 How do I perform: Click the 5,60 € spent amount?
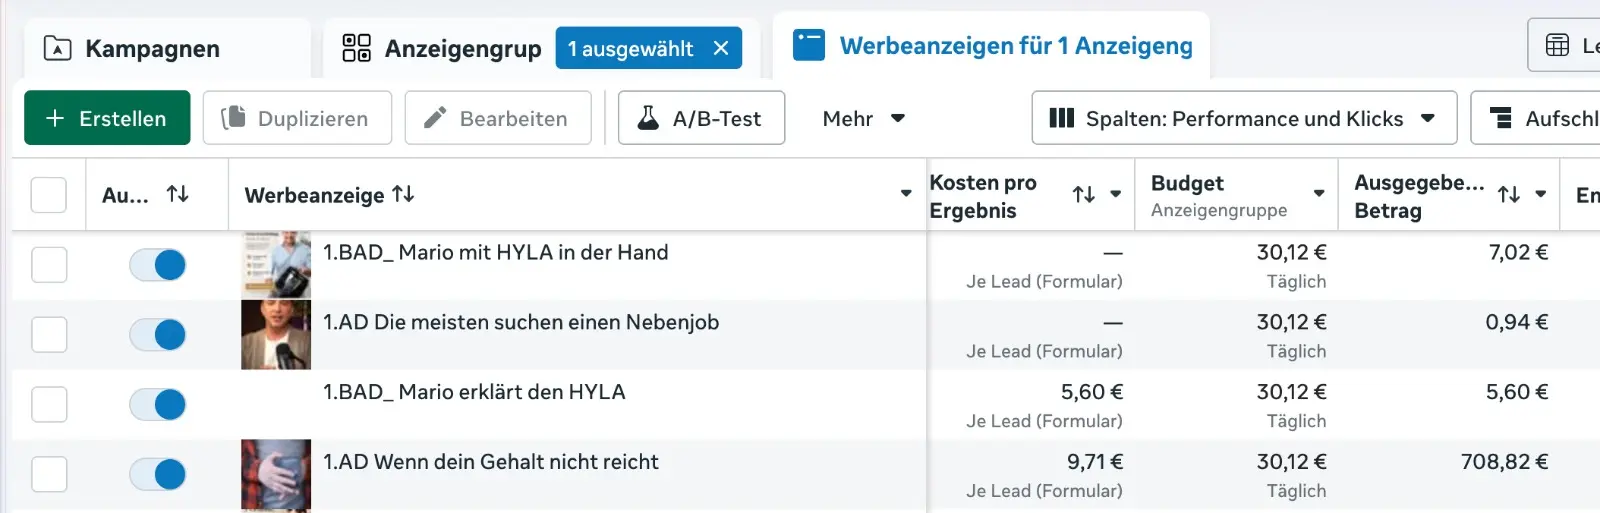pos(1517,392)
